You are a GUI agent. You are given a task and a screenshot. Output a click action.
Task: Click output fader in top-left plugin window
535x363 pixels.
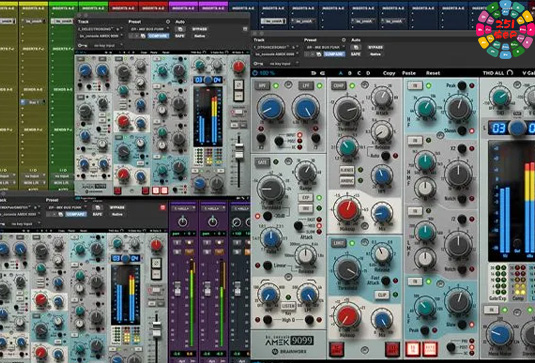pyautogui.click(x=239, y=150)
